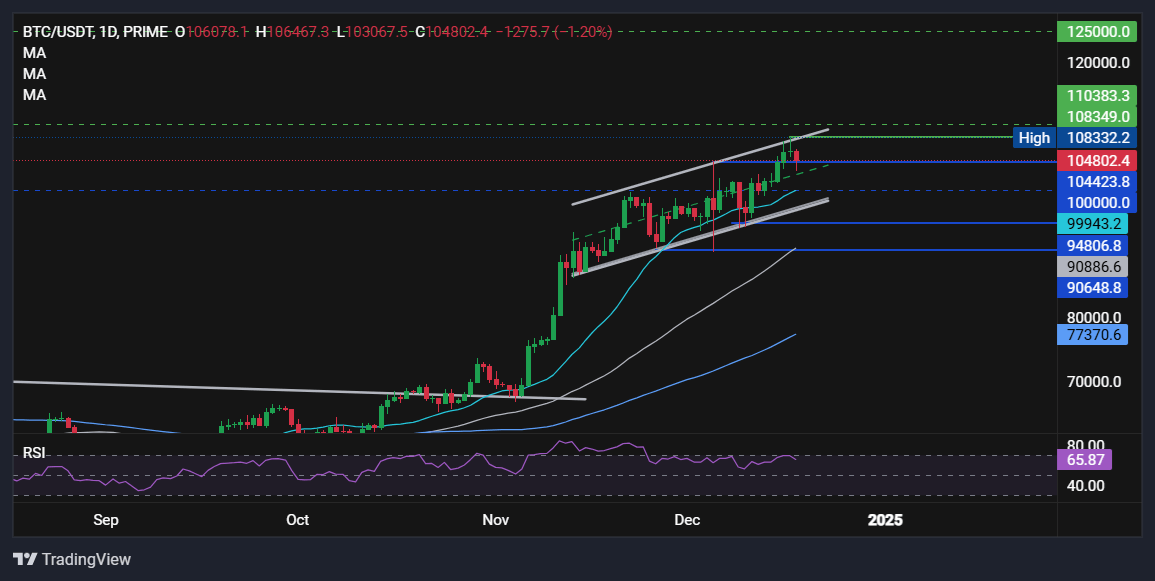Screen dimensions: 1155x581
Task: Click the gray 90886.6 price label
Action: 1093,266
